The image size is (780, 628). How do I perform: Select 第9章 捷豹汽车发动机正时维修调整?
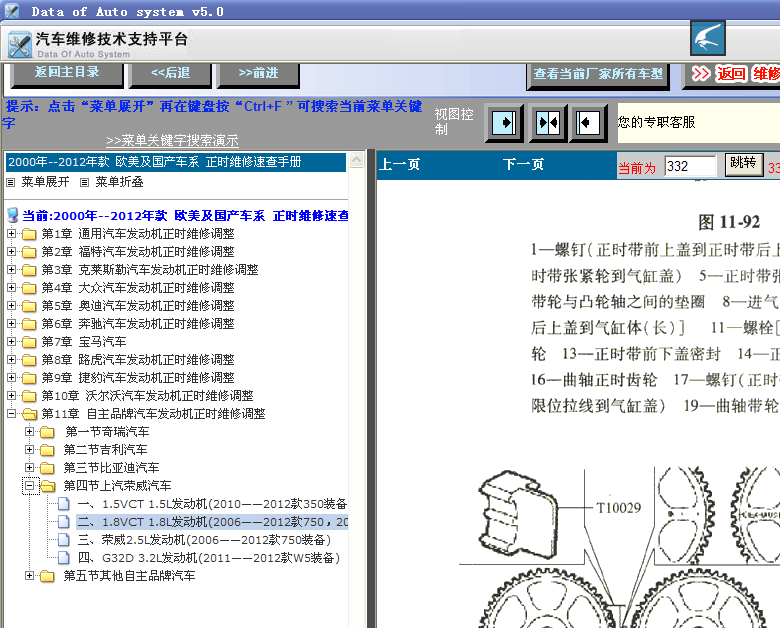coord(138,378)
